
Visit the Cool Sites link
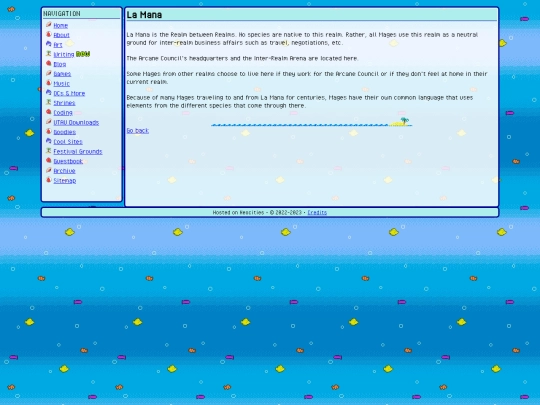tap(68, 142)
